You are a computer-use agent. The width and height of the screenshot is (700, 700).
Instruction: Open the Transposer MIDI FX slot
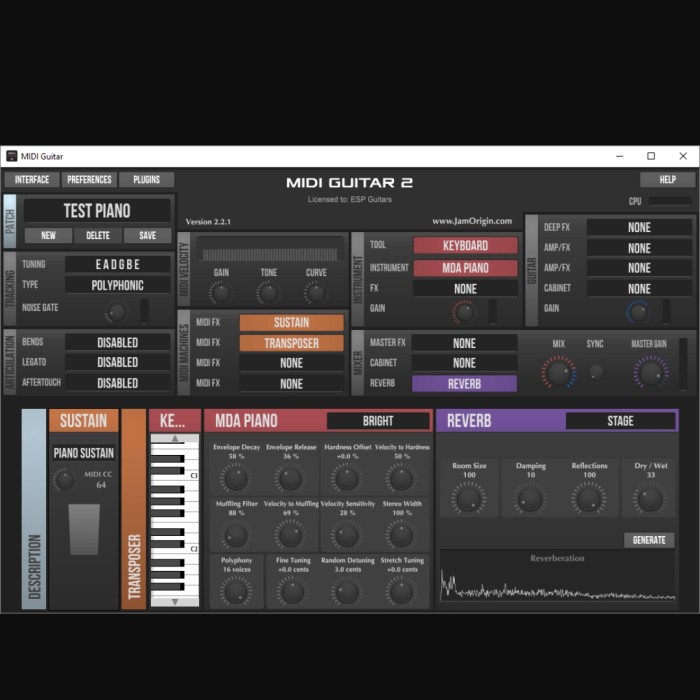(x=292, y=343)
